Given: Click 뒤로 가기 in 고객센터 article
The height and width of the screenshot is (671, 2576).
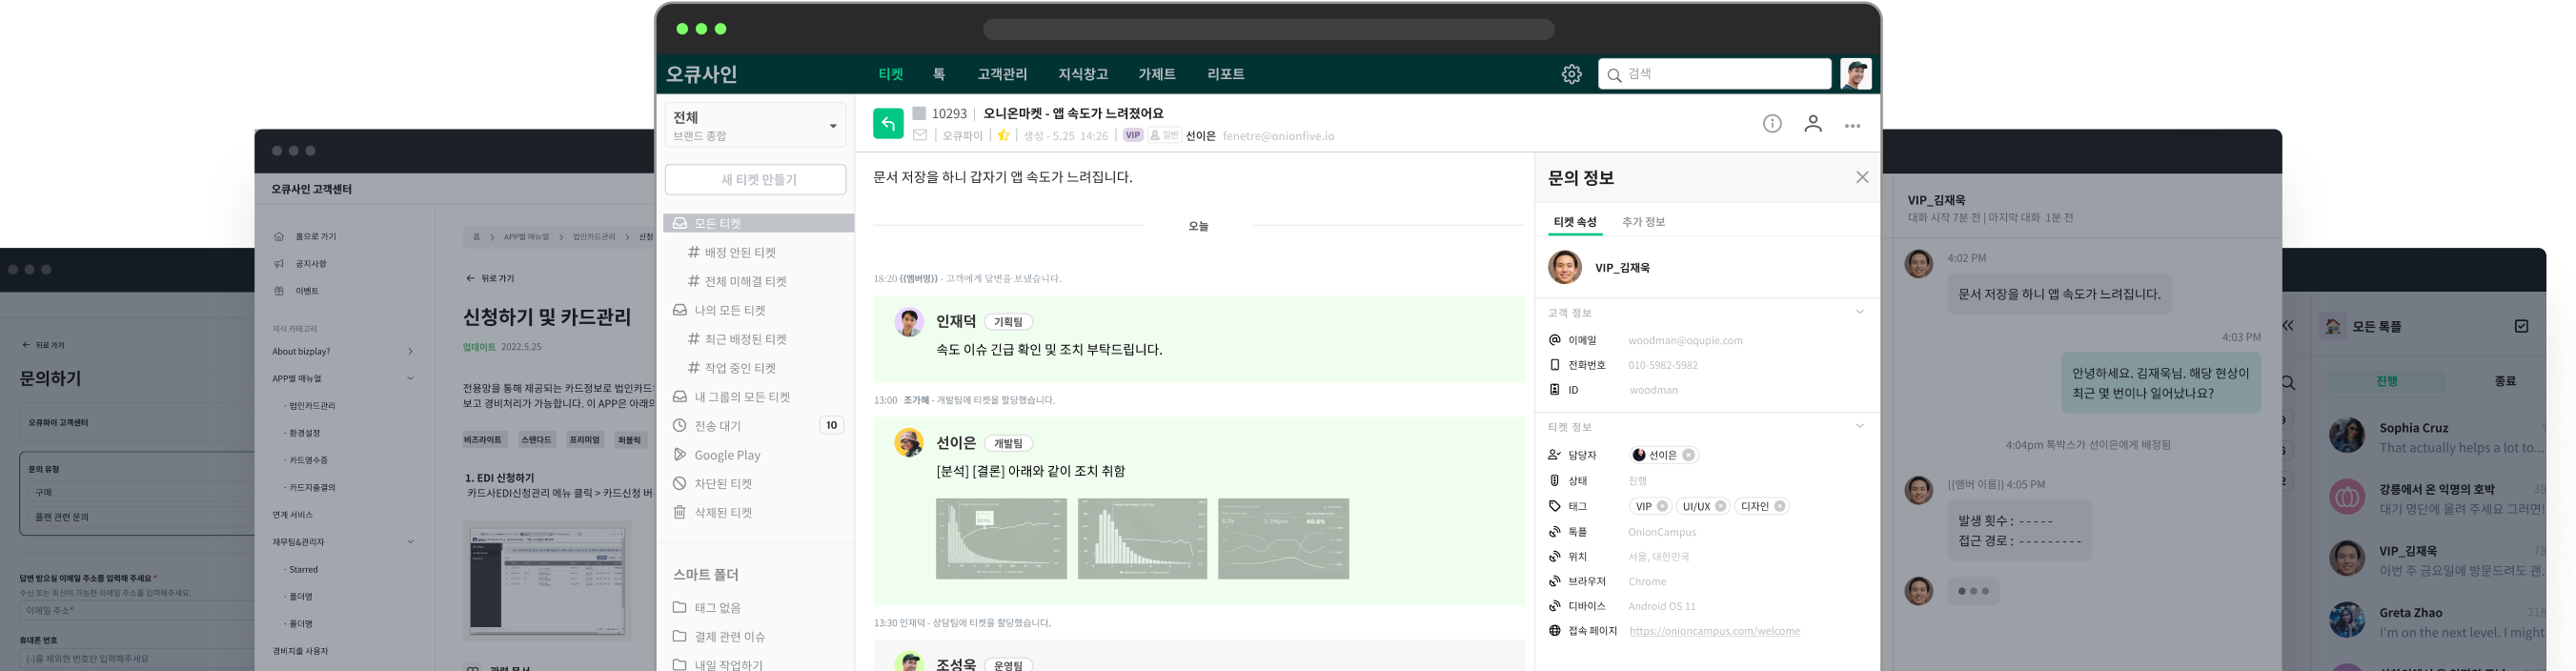Looking at the screenshot, I should coord(490,278).
